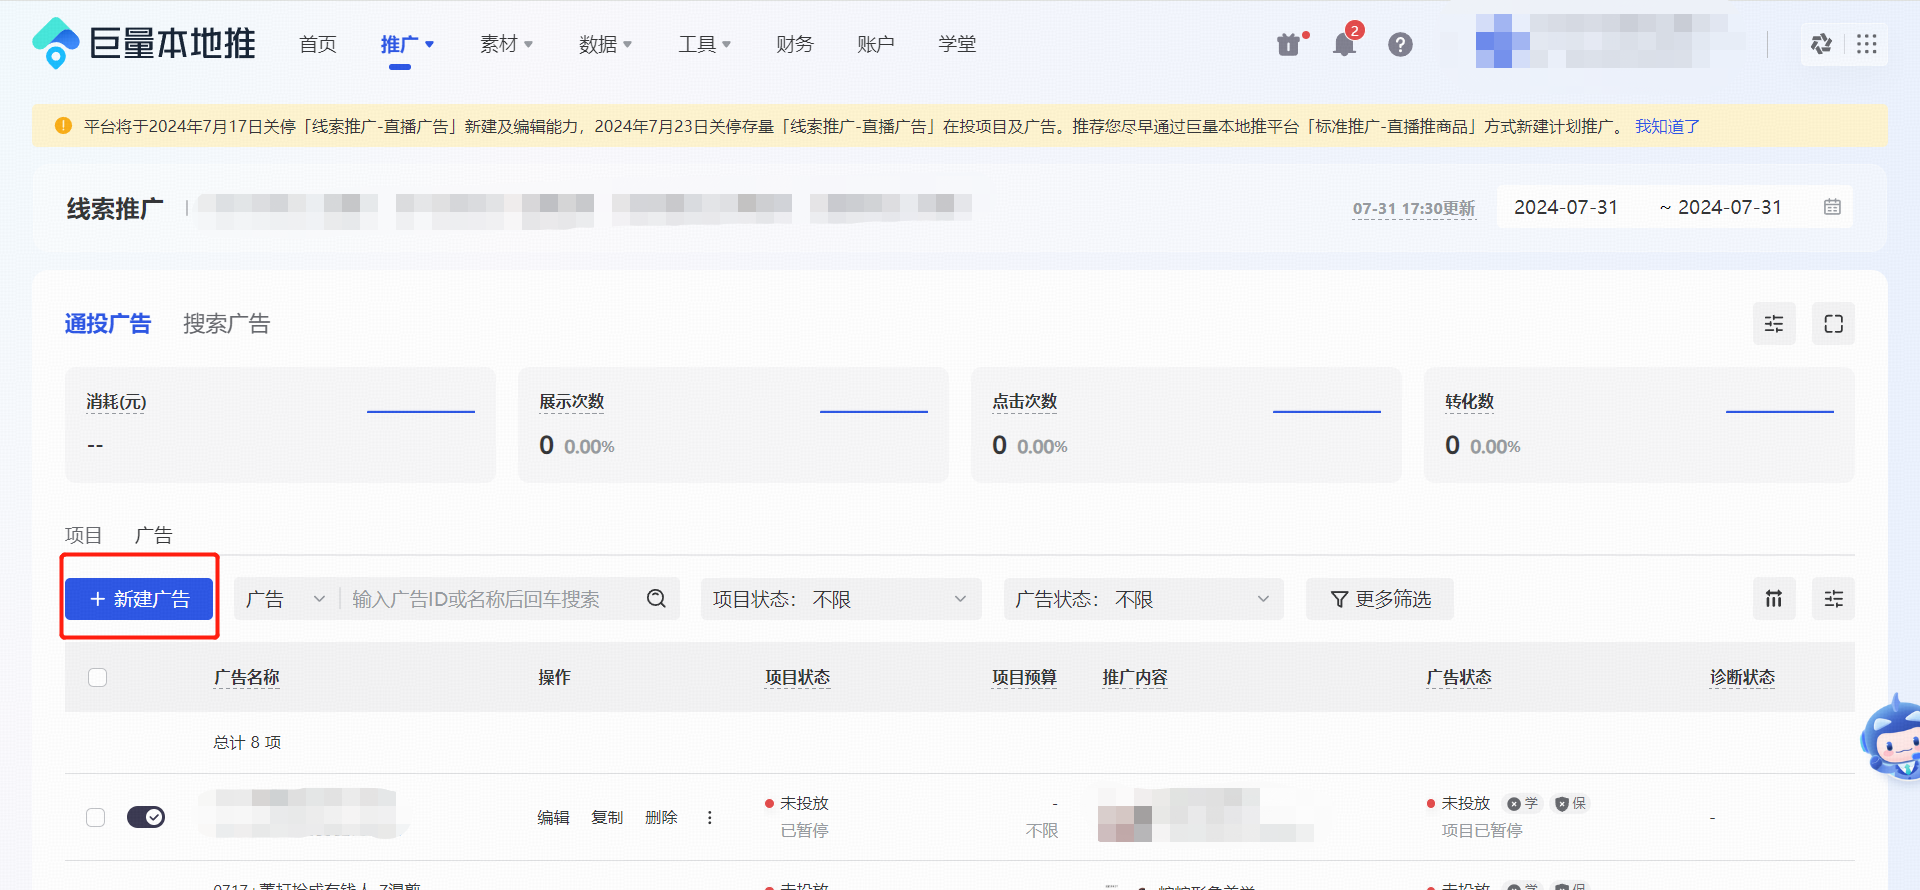
Task: Click the fullscreen expand icon
Action: point(1833,324)
